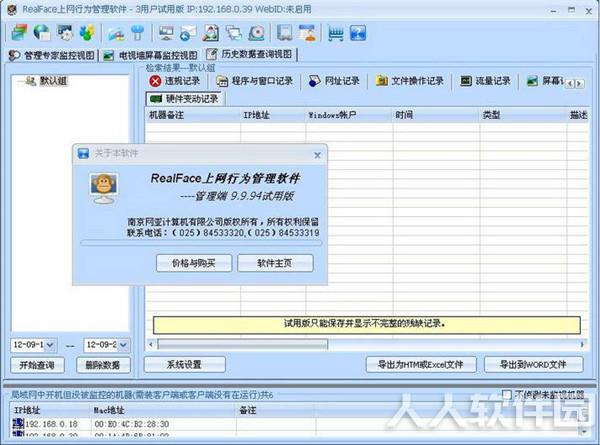Click the bottom list scroll-down arrow
The image size is (600, 445).
pyautogui.click(x=584, y=432)
